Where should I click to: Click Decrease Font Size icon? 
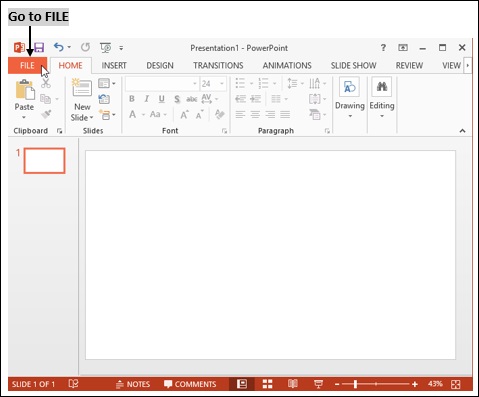[200, 115]
